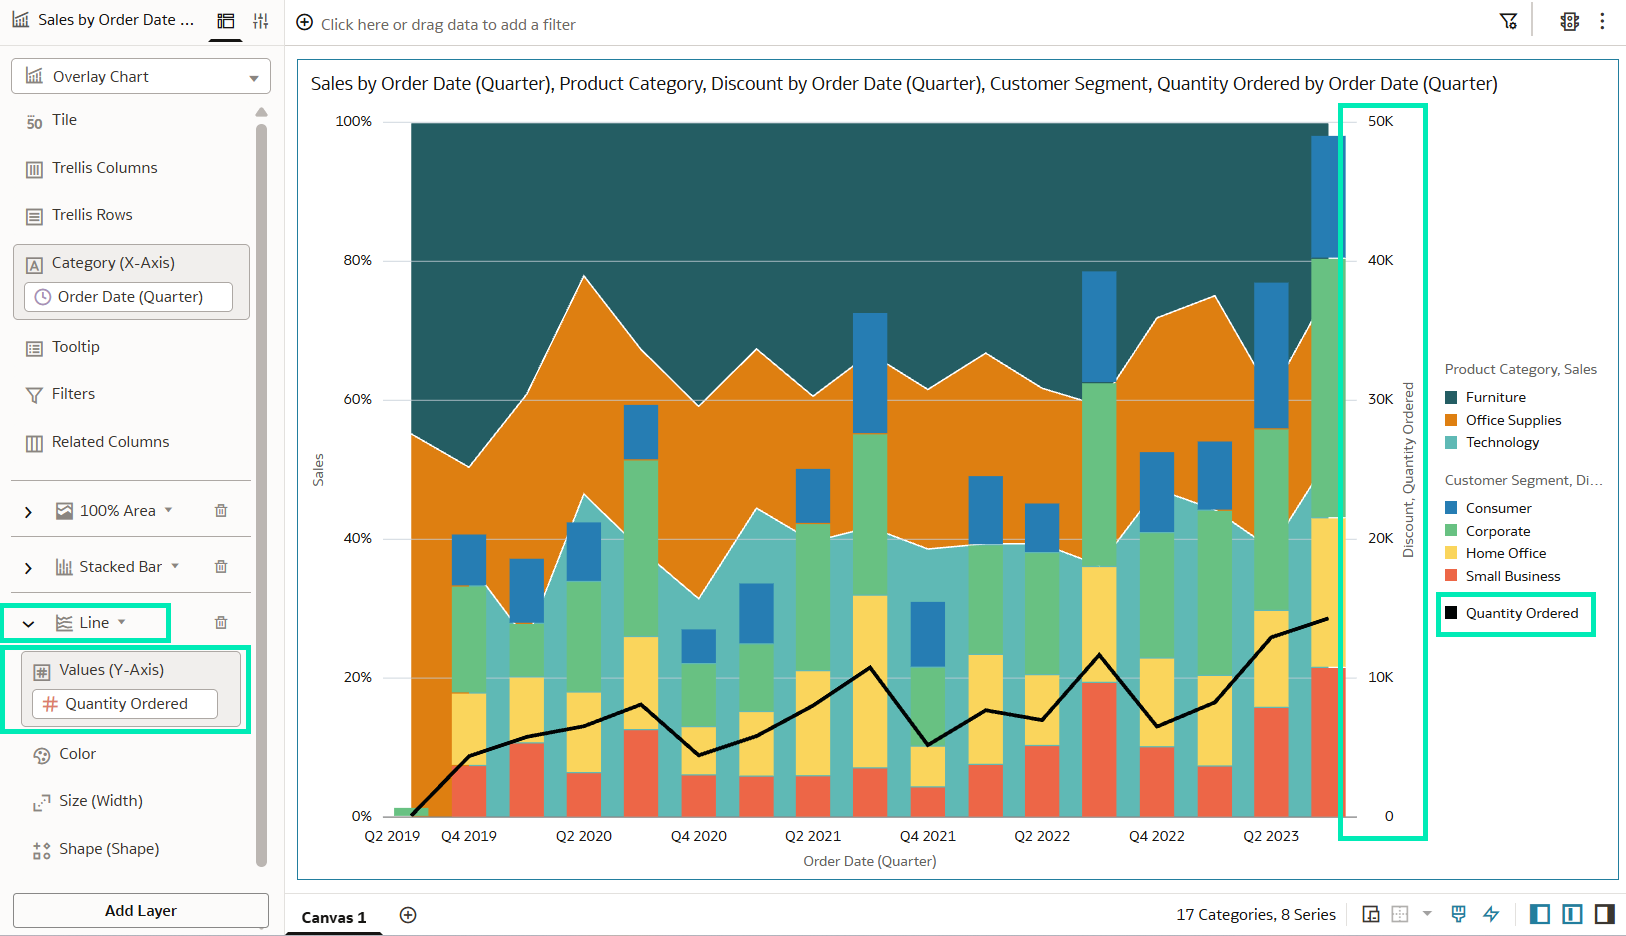Open the Overlay Chart type dropdown
Screen dimensions: 1626x936
point(141,76)
